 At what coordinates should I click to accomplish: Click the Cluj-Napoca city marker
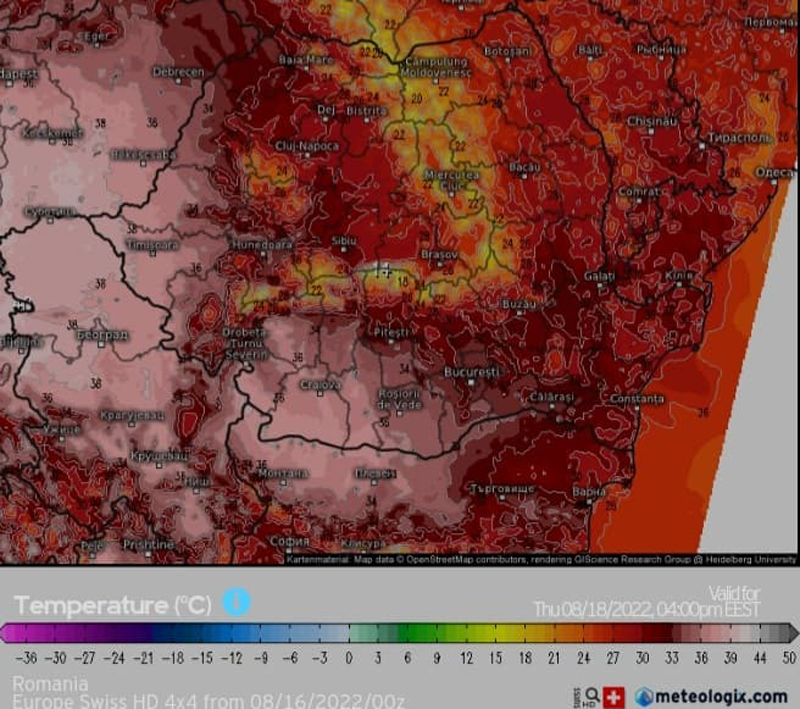point(305,157)
